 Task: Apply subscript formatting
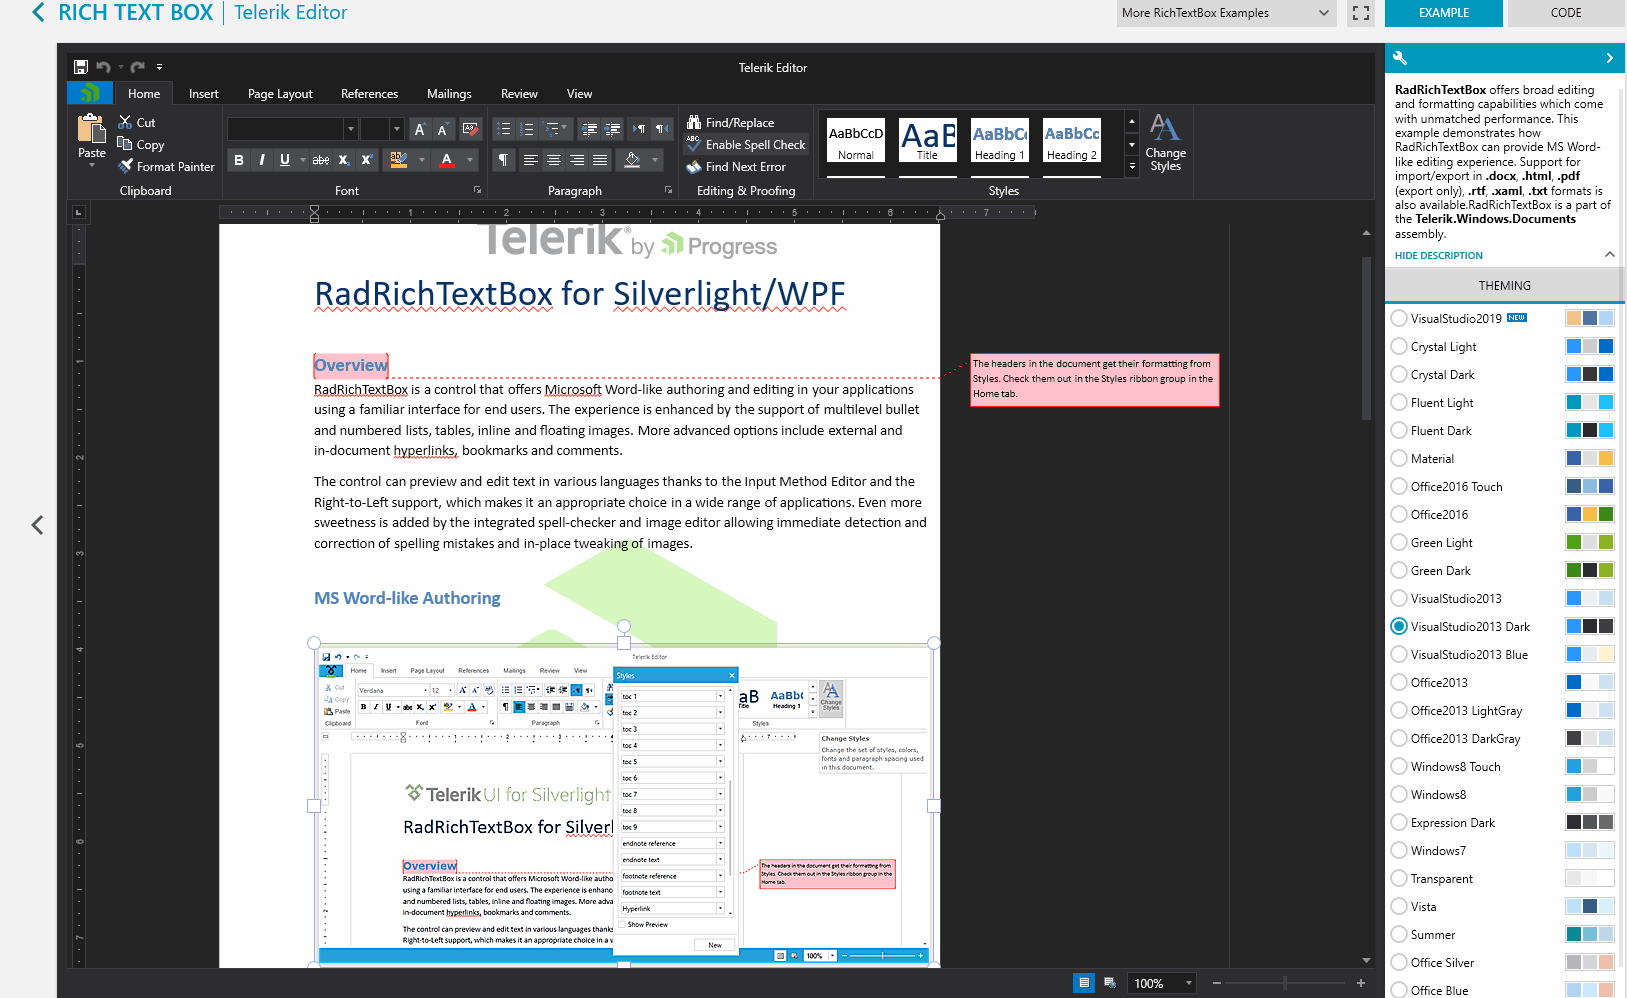pos(343,160)
